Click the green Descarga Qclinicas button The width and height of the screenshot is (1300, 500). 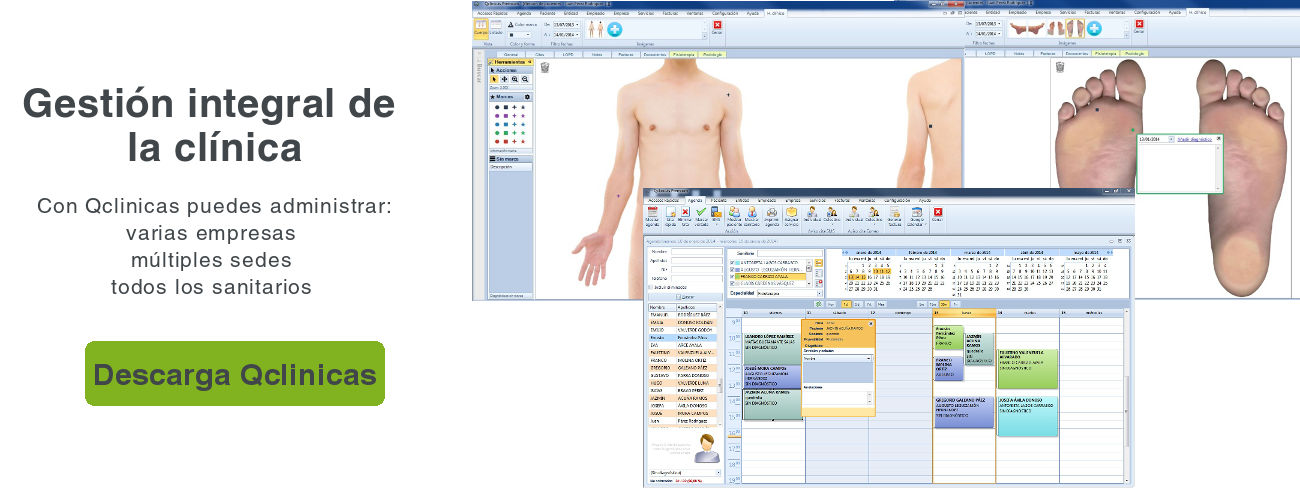(x=235, y=374)
